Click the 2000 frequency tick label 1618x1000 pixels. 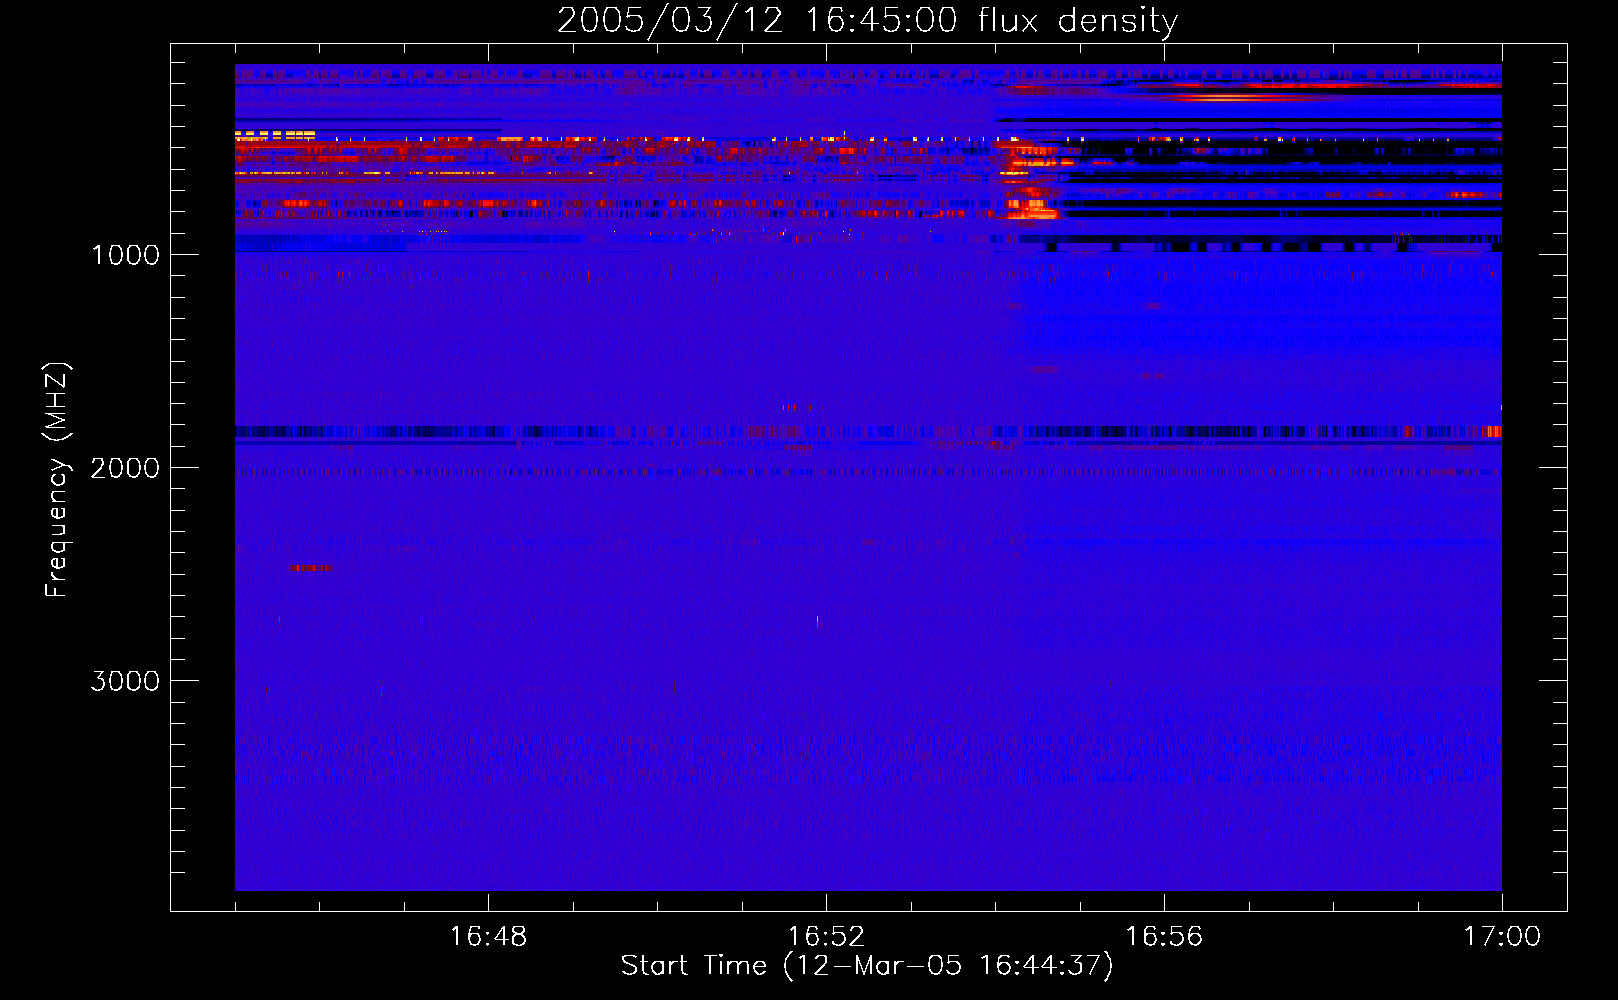pyautogui.click(x=126, y=468)
